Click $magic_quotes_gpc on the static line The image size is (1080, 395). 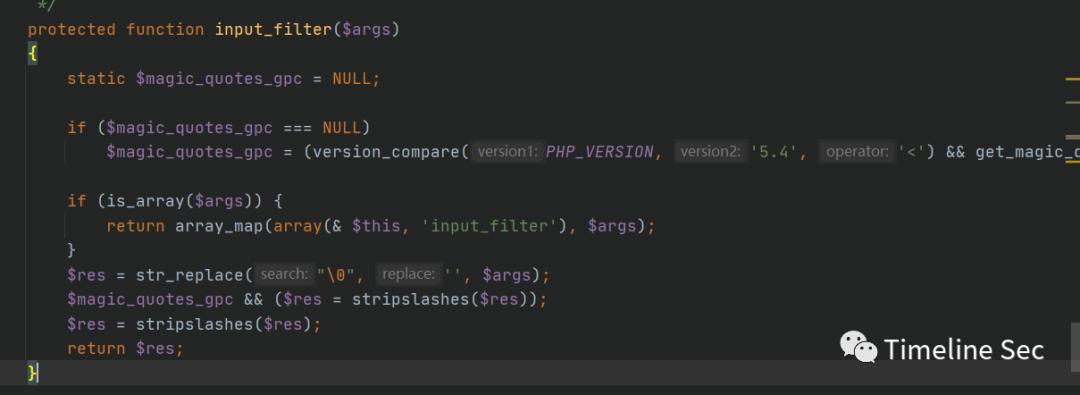coord(219,79)
